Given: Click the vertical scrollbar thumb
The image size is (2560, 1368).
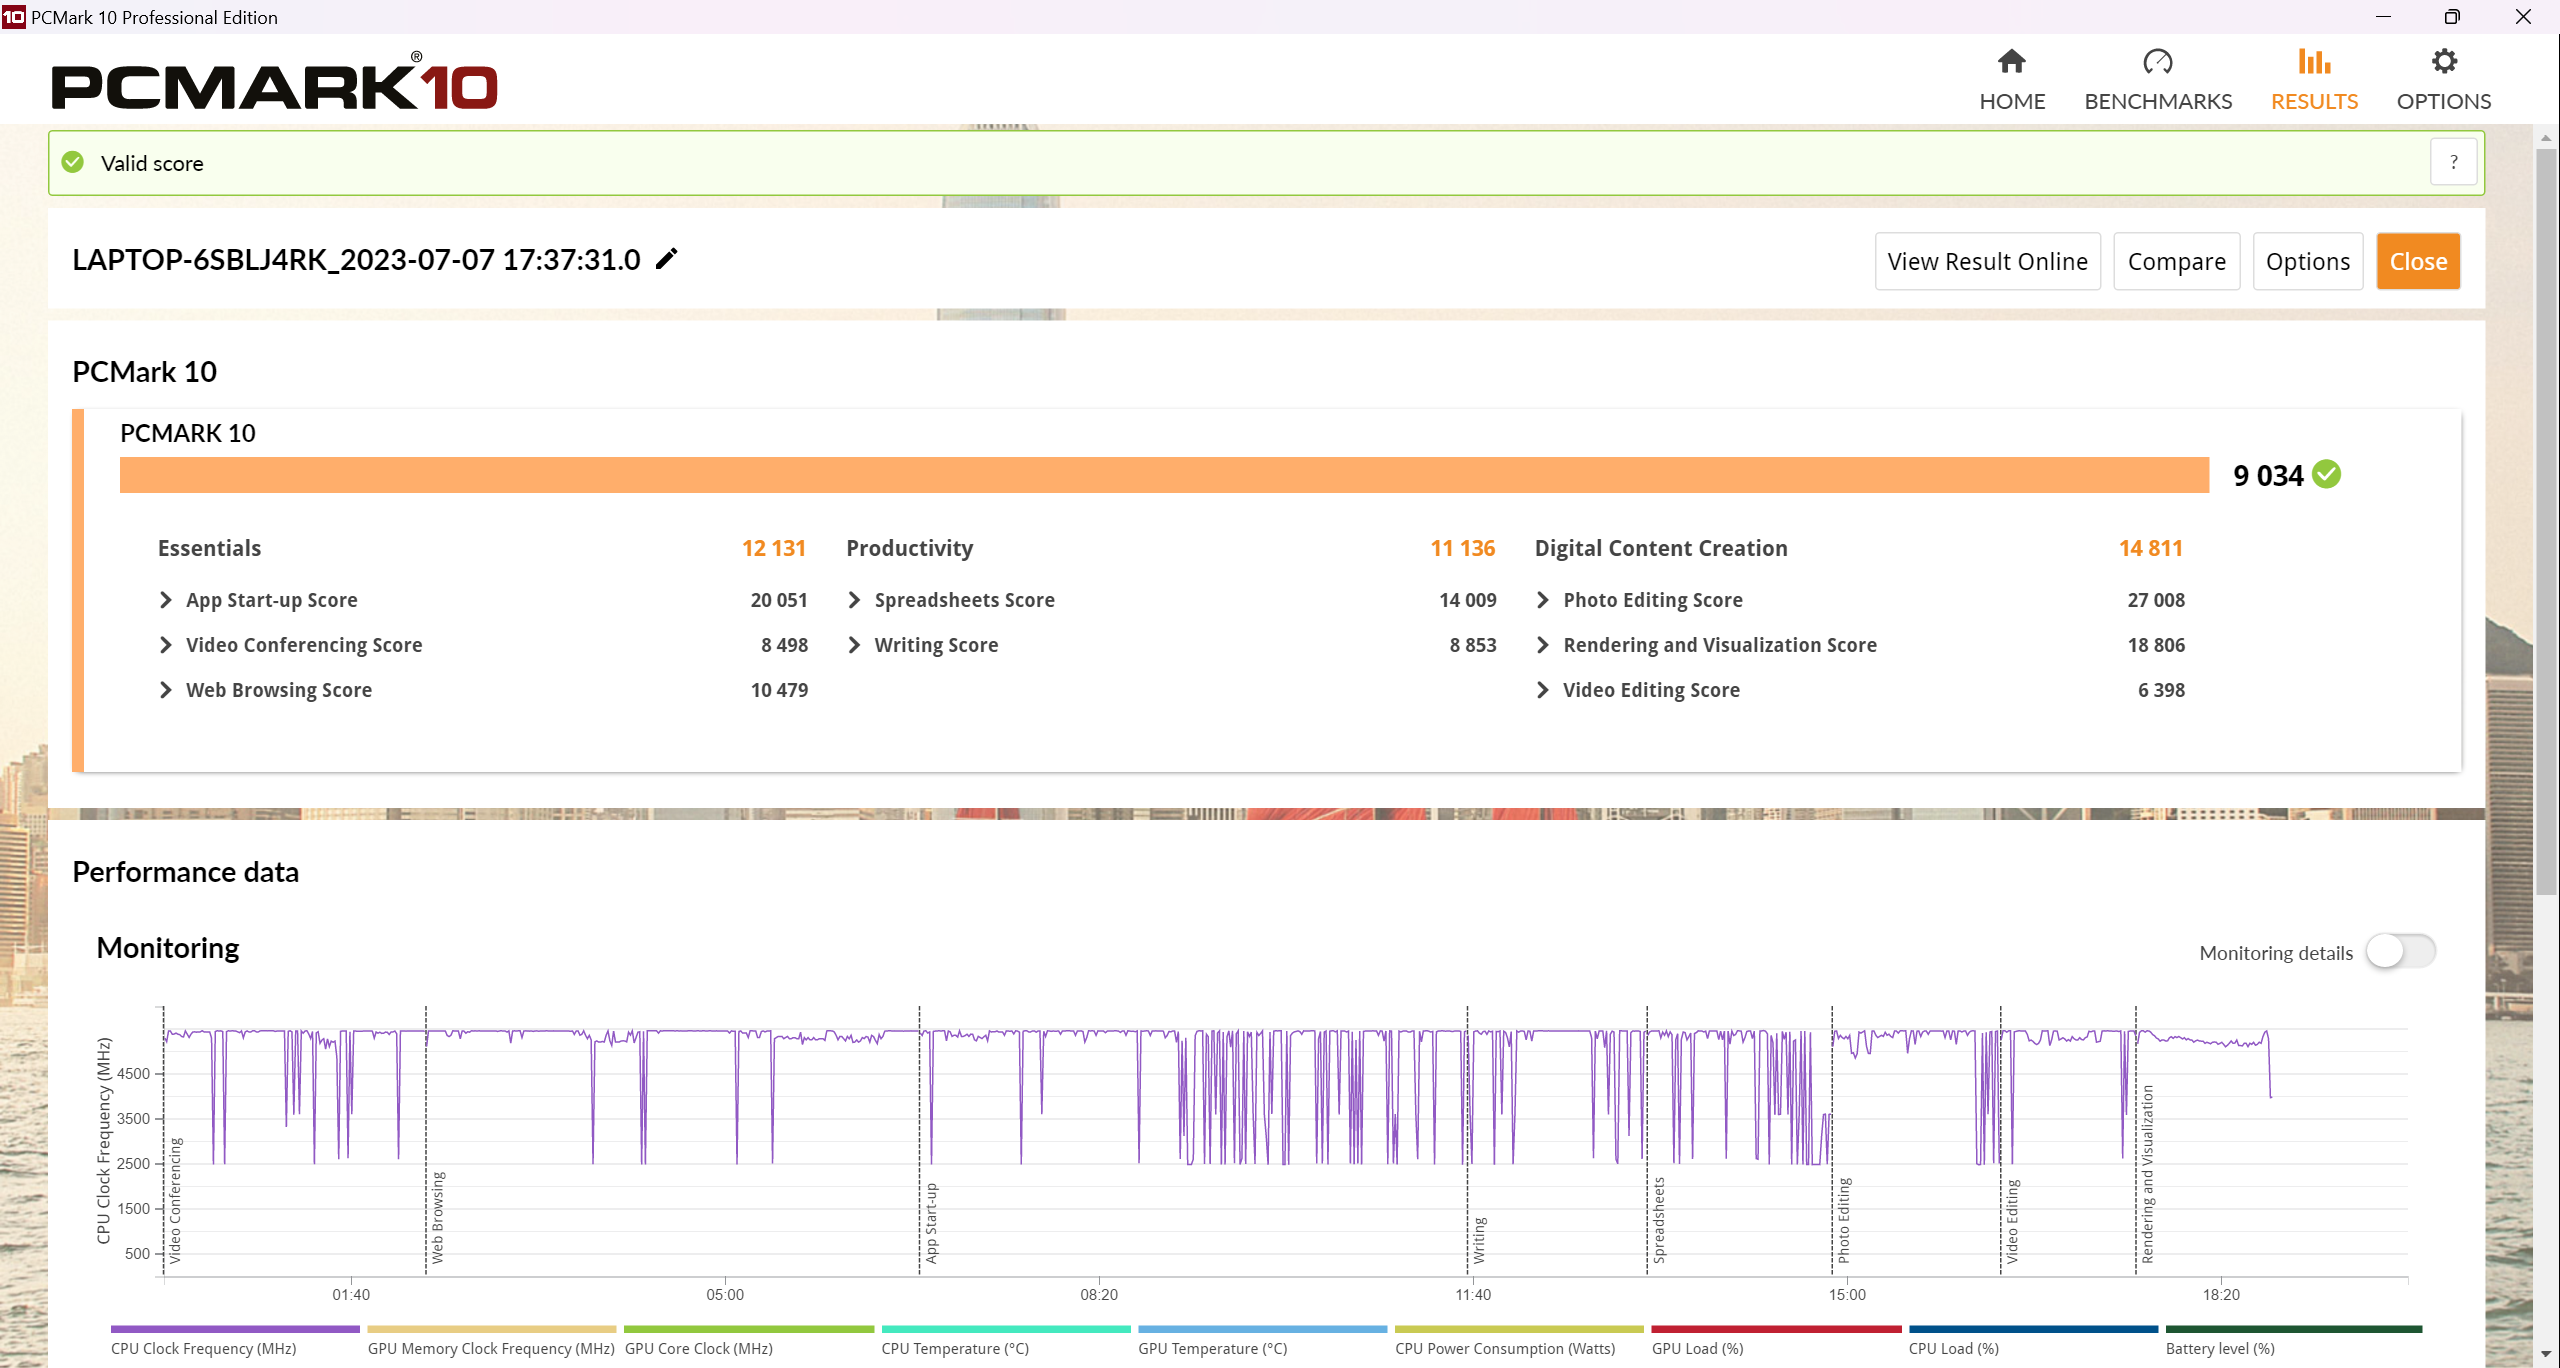Looking at the screenshot, I should (2546, 520).
